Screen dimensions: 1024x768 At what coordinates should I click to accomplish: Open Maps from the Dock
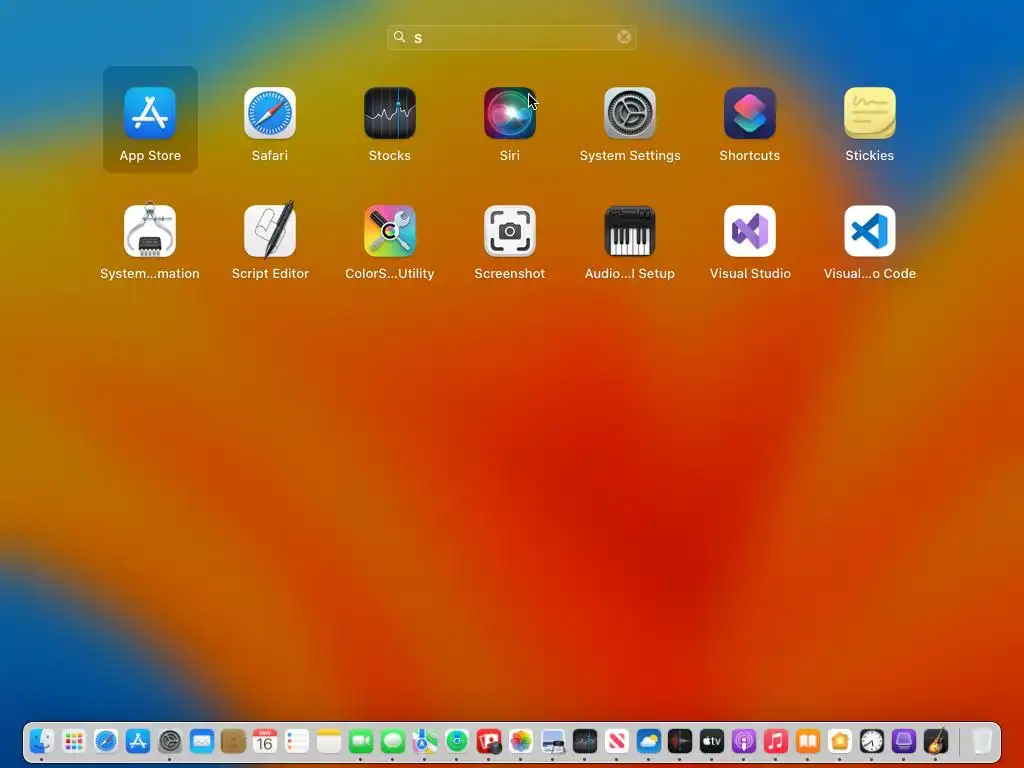coord(424,741)
